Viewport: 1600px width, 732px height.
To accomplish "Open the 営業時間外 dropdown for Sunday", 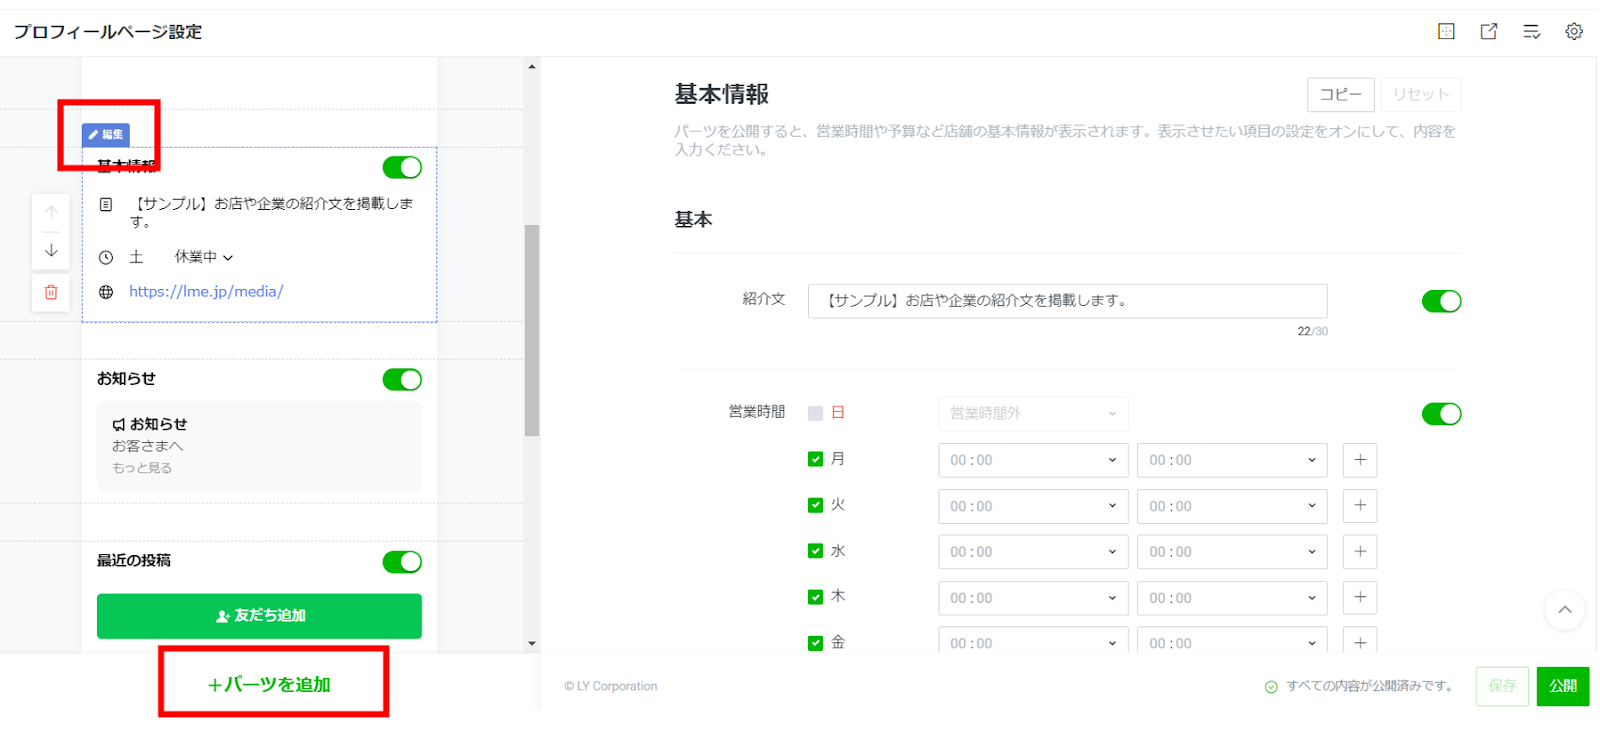I will tap(1033, 414).
